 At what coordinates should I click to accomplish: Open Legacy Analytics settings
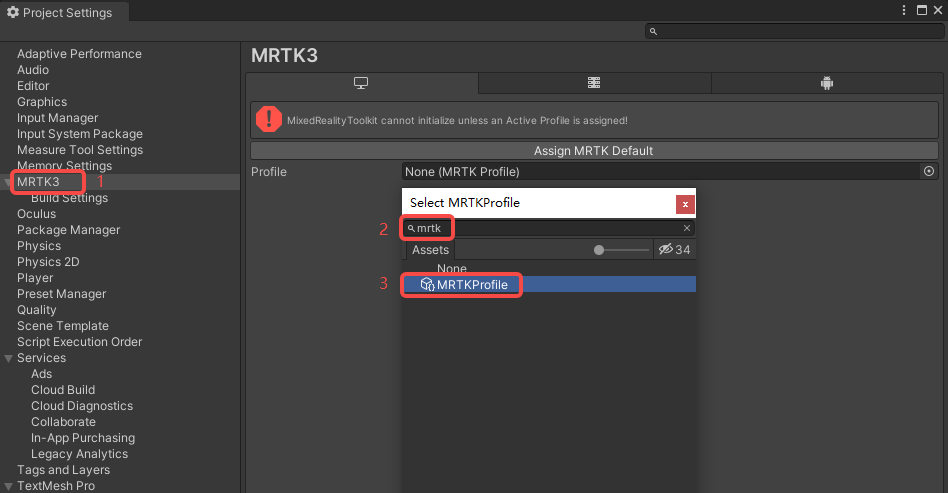point(80,454)
